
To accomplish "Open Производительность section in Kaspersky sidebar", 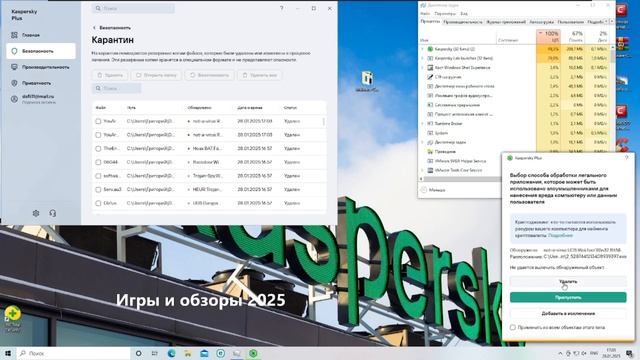I will point(41,67).
